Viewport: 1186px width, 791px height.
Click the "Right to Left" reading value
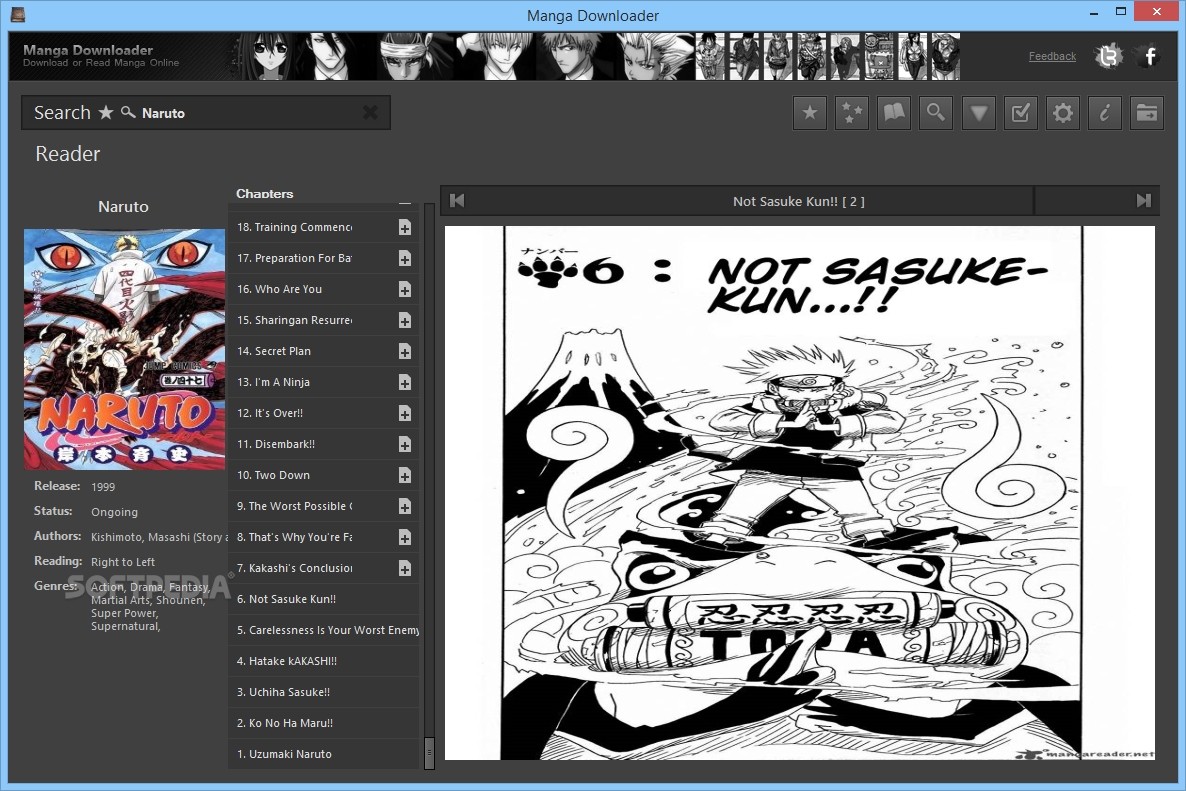click(123, 562)
